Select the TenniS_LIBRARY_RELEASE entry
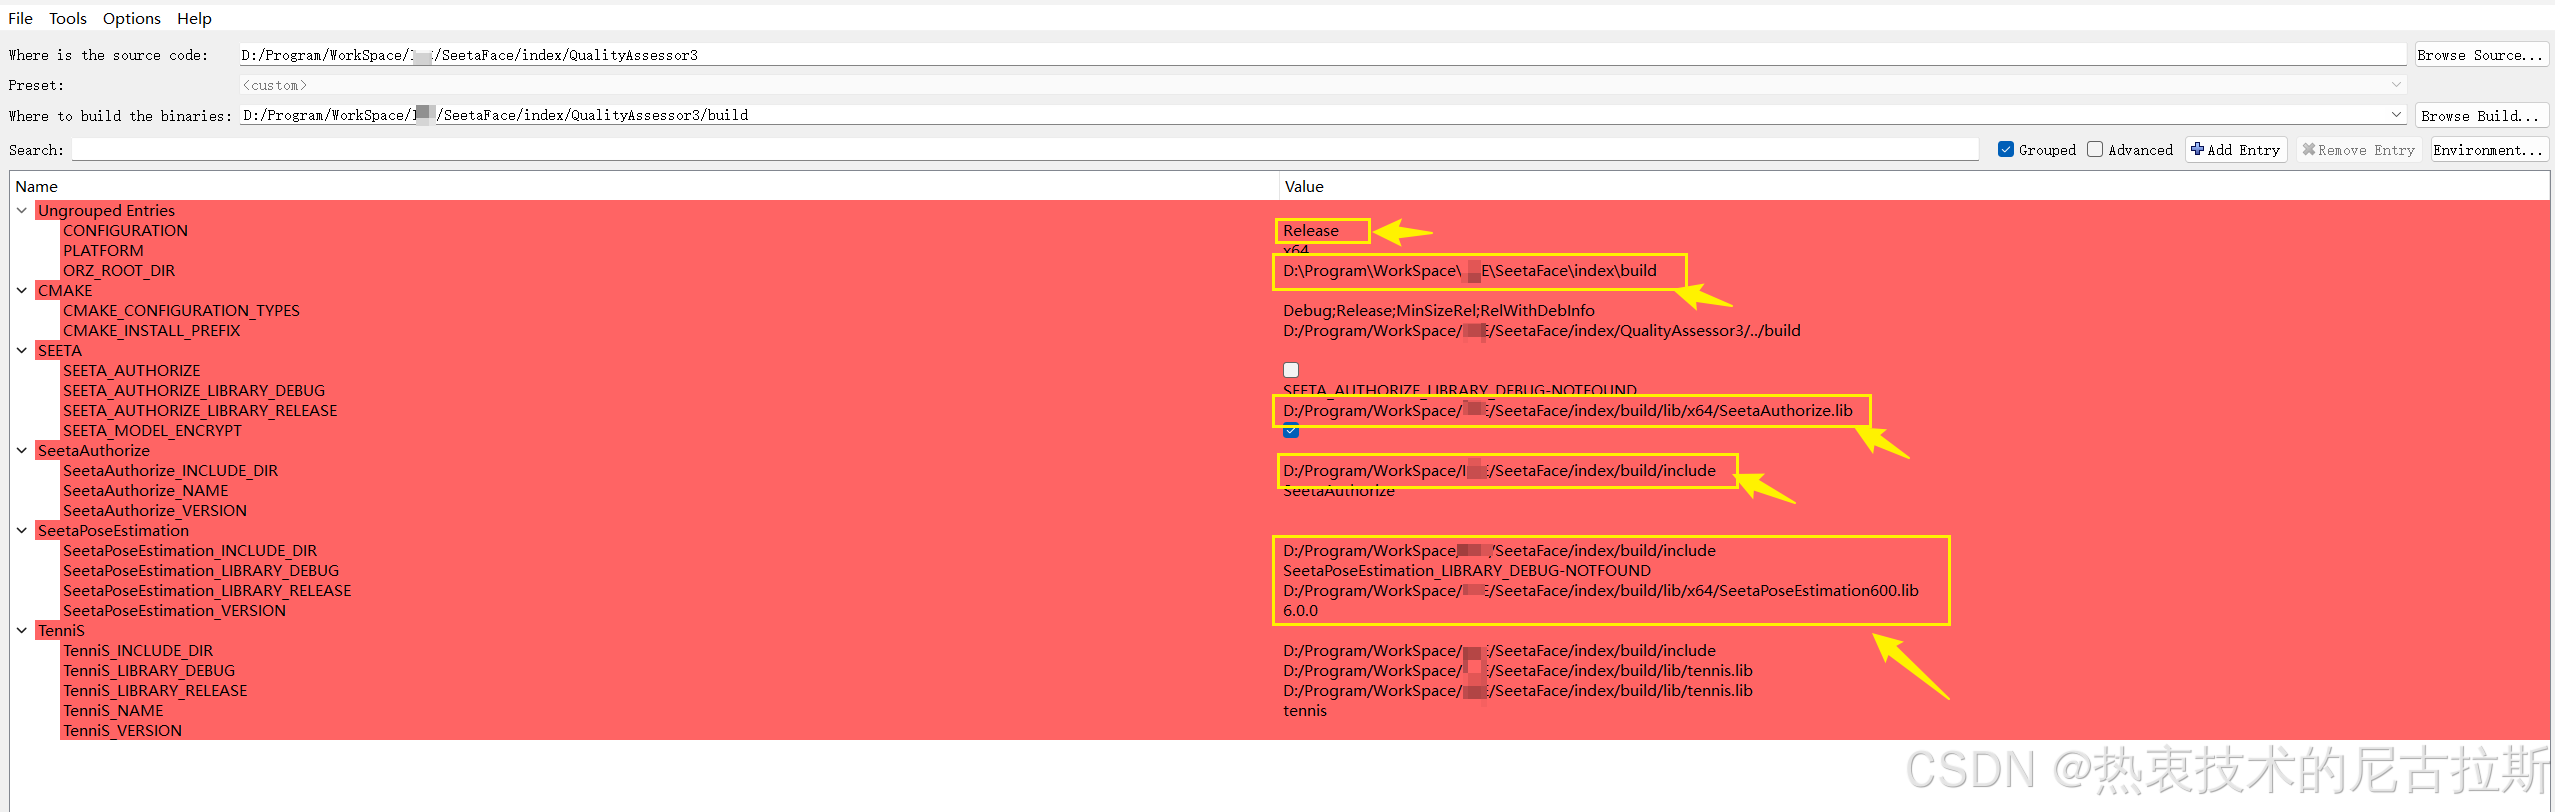 point(155,691)
